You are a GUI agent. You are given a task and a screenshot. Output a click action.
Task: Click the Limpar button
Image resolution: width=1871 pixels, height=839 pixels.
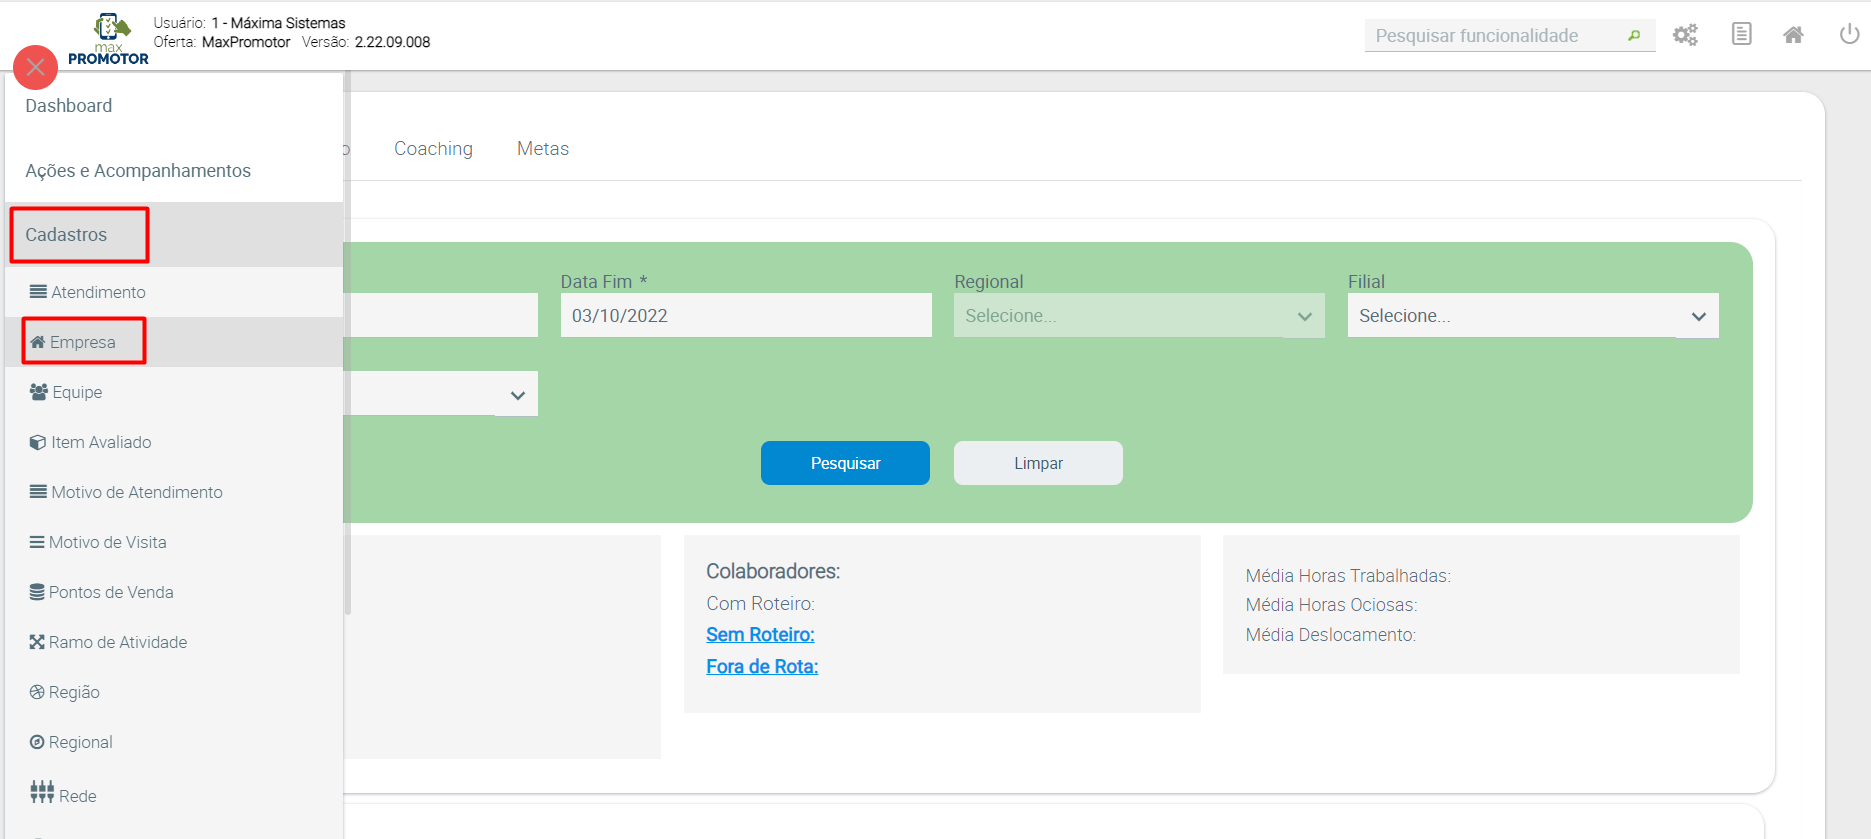pyautogui.click(x=1038, y=463)
